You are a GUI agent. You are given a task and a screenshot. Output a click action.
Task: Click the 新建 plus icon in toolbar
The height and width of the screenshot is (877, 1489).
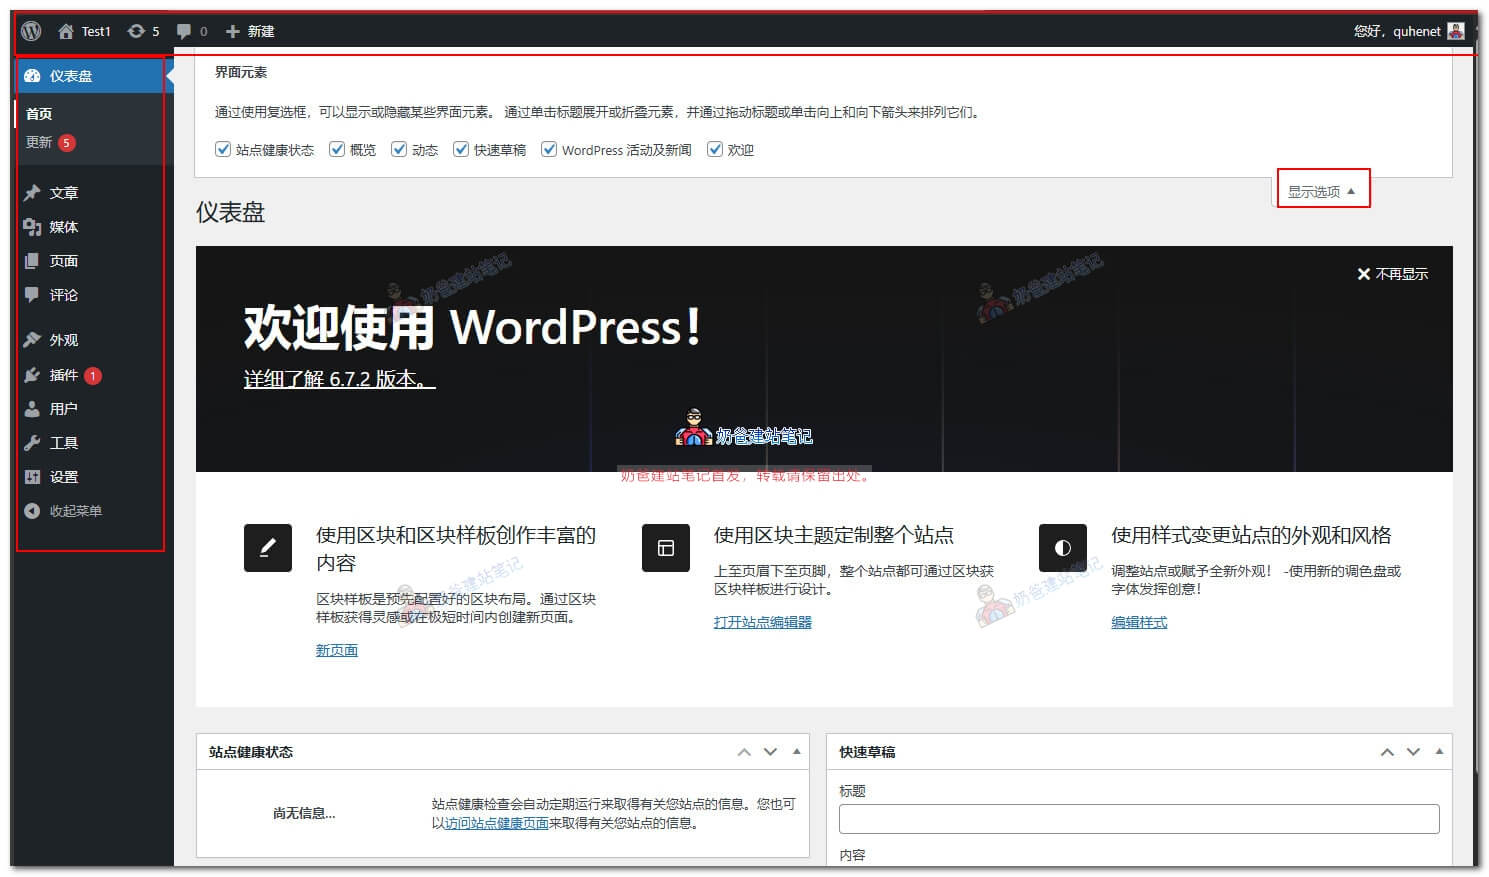tap(232, 30)
